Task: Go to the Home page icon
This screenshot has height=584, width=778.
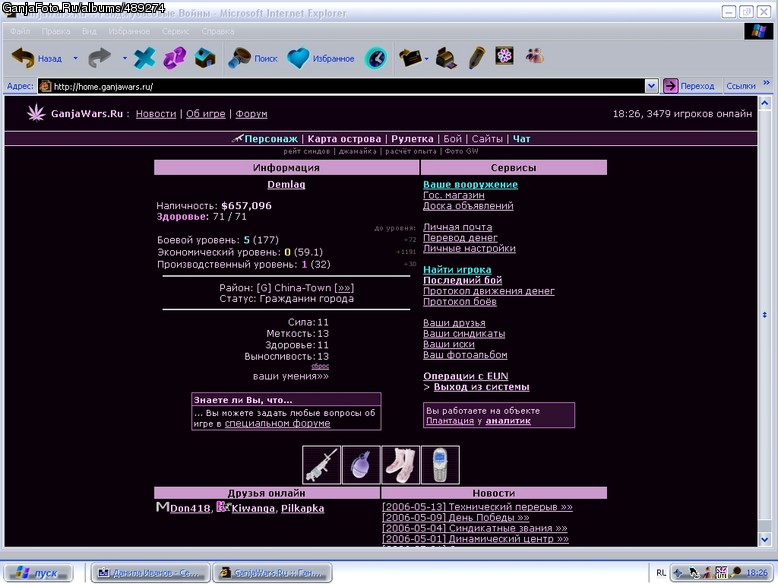Action: 205,58
